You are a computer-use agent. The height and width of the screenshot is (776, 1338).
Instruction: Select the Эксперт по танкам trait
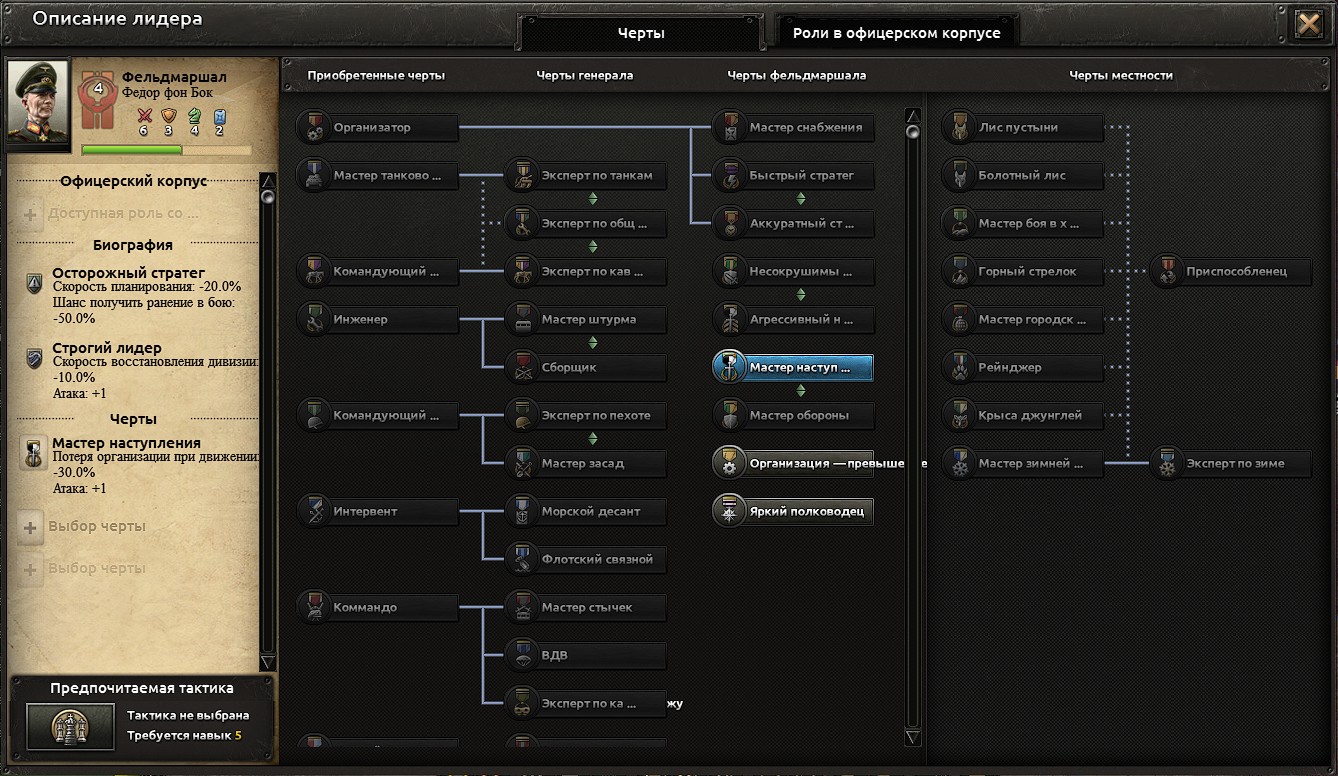tap(586, 175)
